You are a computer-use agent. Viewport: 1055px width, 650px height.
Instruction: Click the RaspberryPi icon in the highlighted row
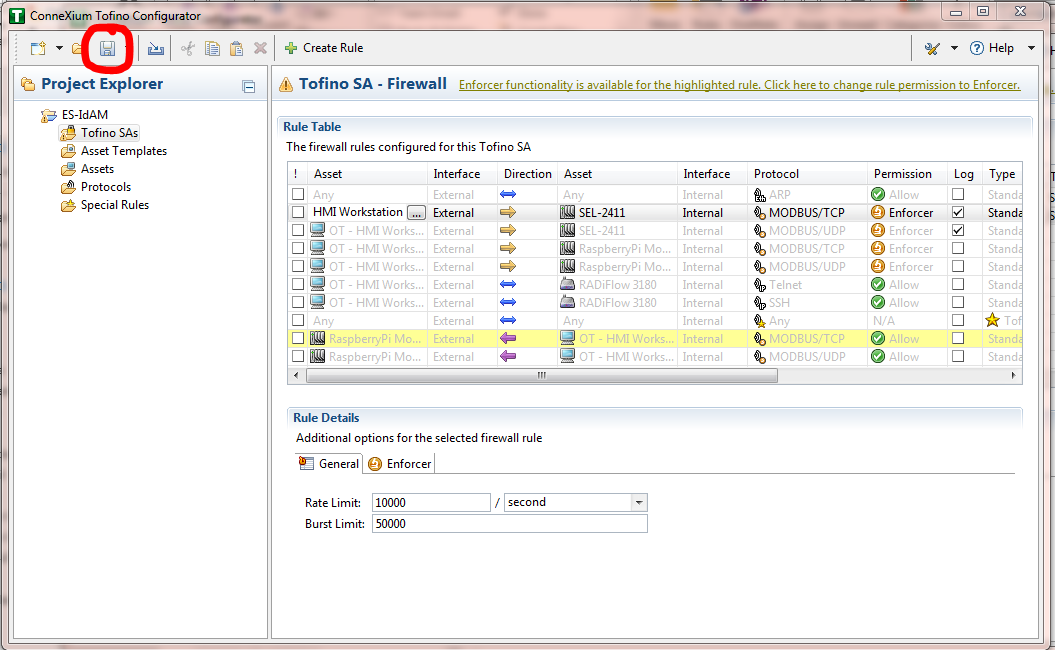(x=318, y=338)
